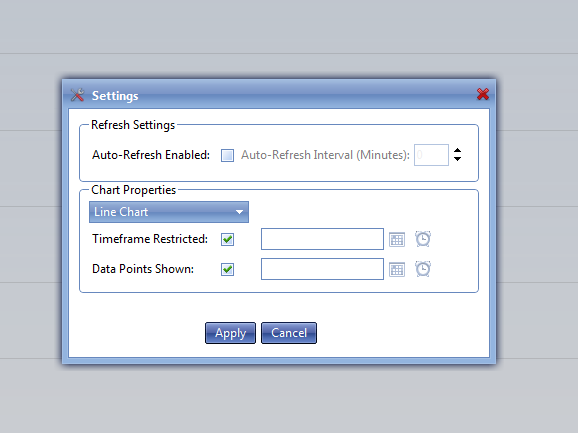Uncheck the Timeframe Restricted checkbox

227,240
